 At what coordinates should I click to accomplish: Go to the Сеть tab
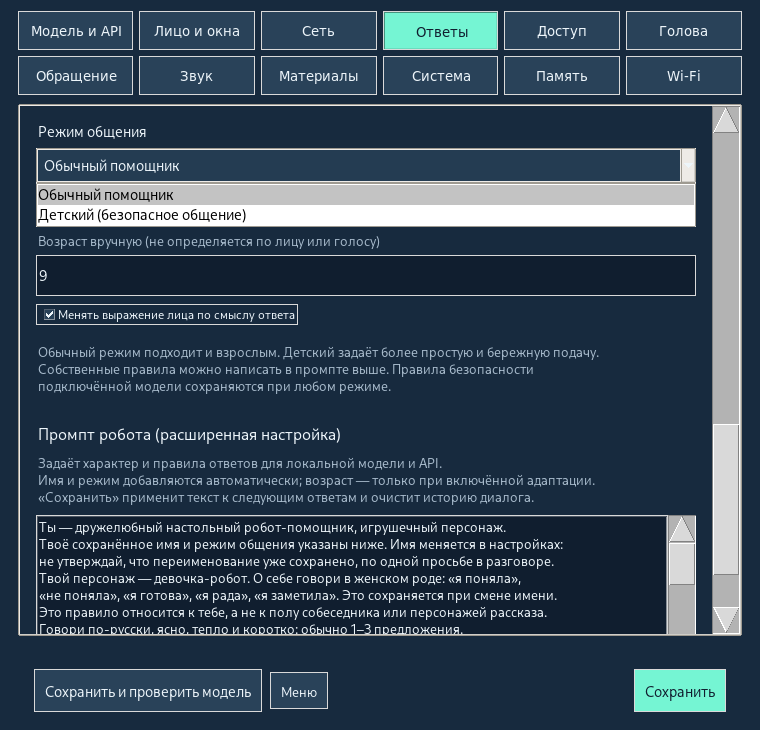(x=318, y=31)
